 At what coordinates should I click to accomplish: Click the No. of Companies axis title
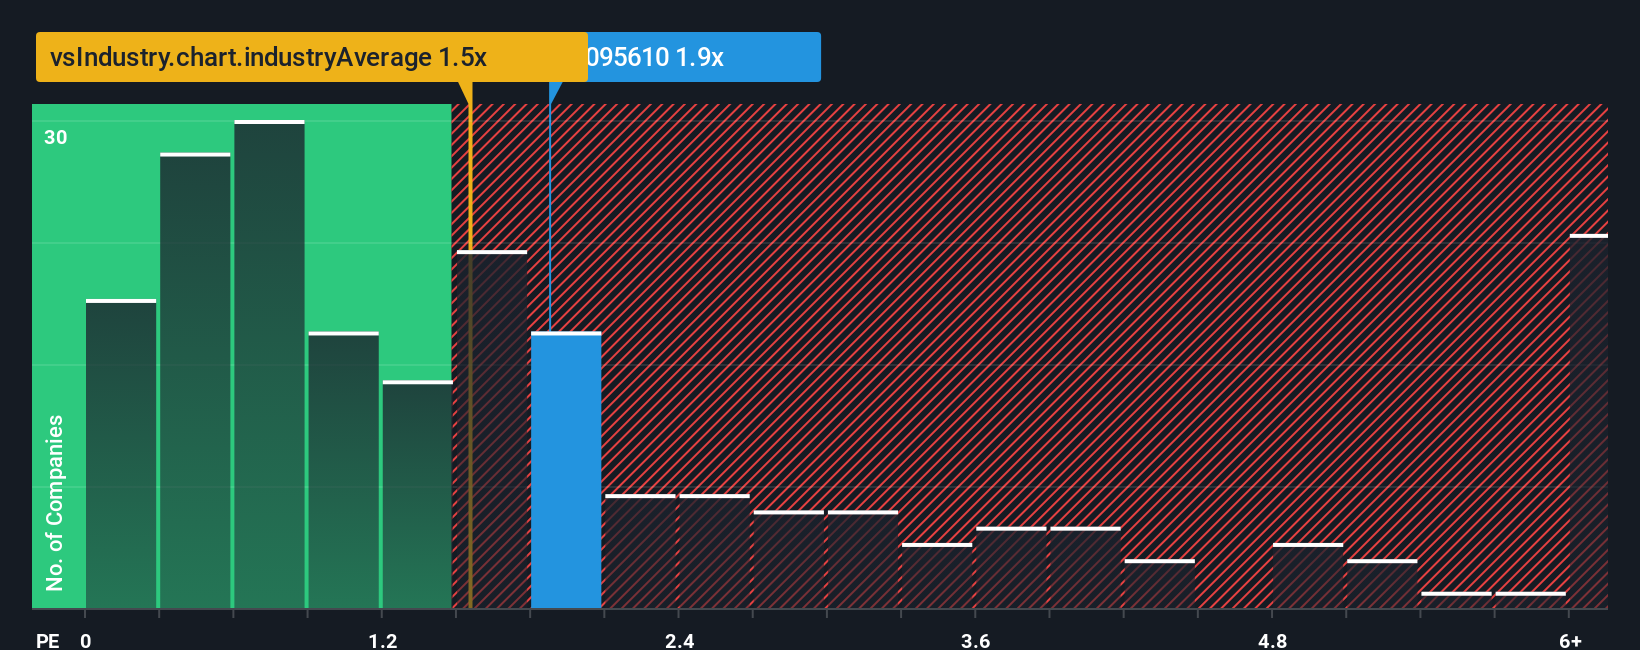(x=55, y=502)
